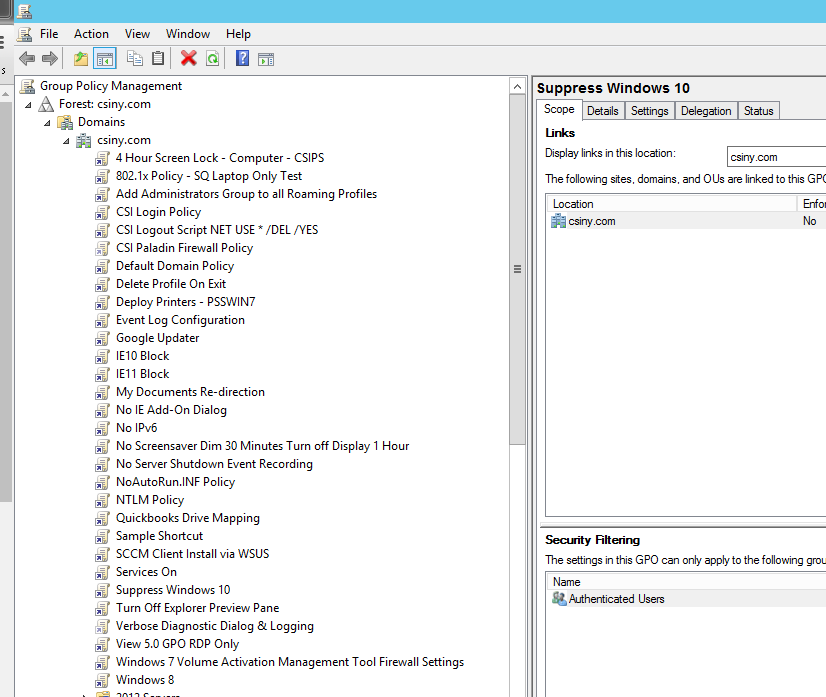Click the Authenticated Users group icon
This screenshot has width=826, height=697.
click(x=559, y=598)
